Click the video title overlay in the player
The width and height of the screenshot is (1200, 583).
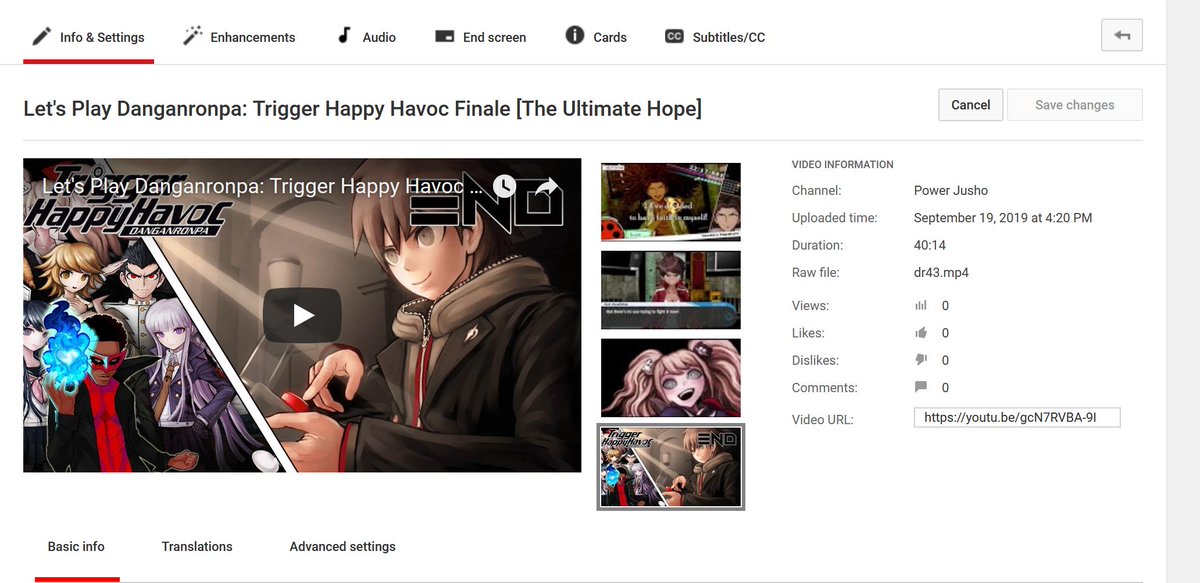coord(264,186)
